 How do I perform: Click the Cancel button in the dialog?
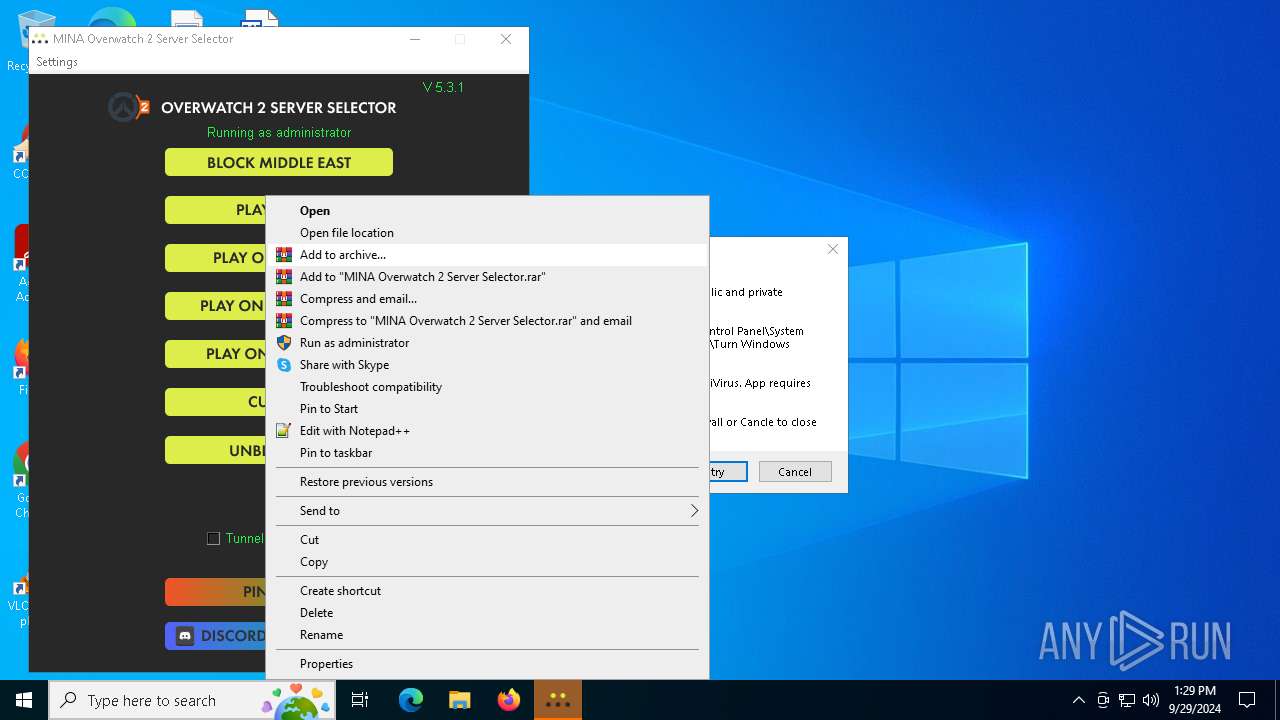pos(795,472)
